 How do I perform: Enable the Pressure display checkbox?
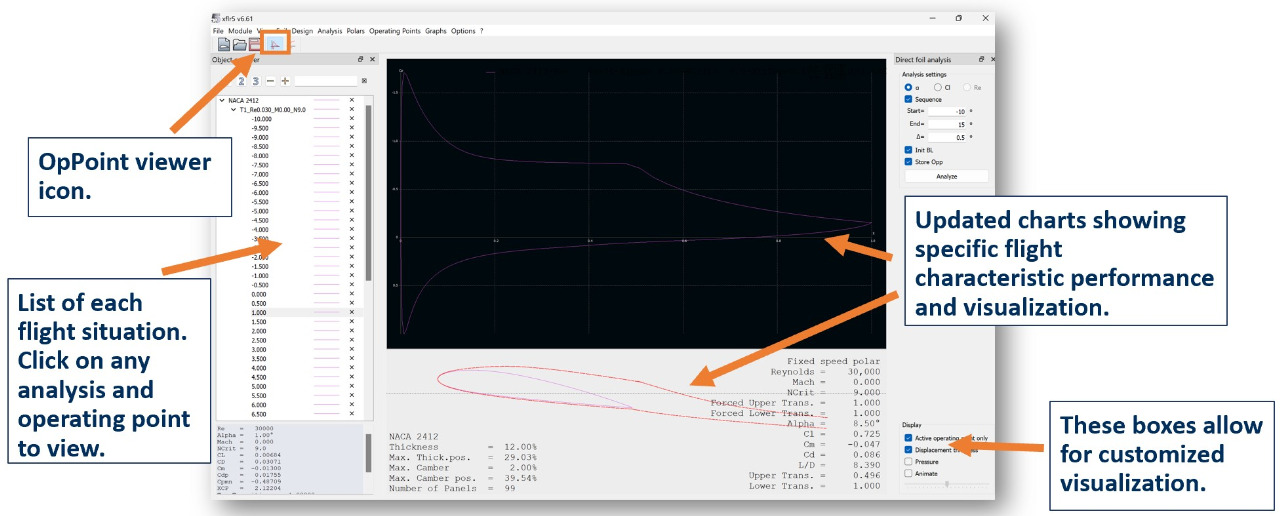908,462
